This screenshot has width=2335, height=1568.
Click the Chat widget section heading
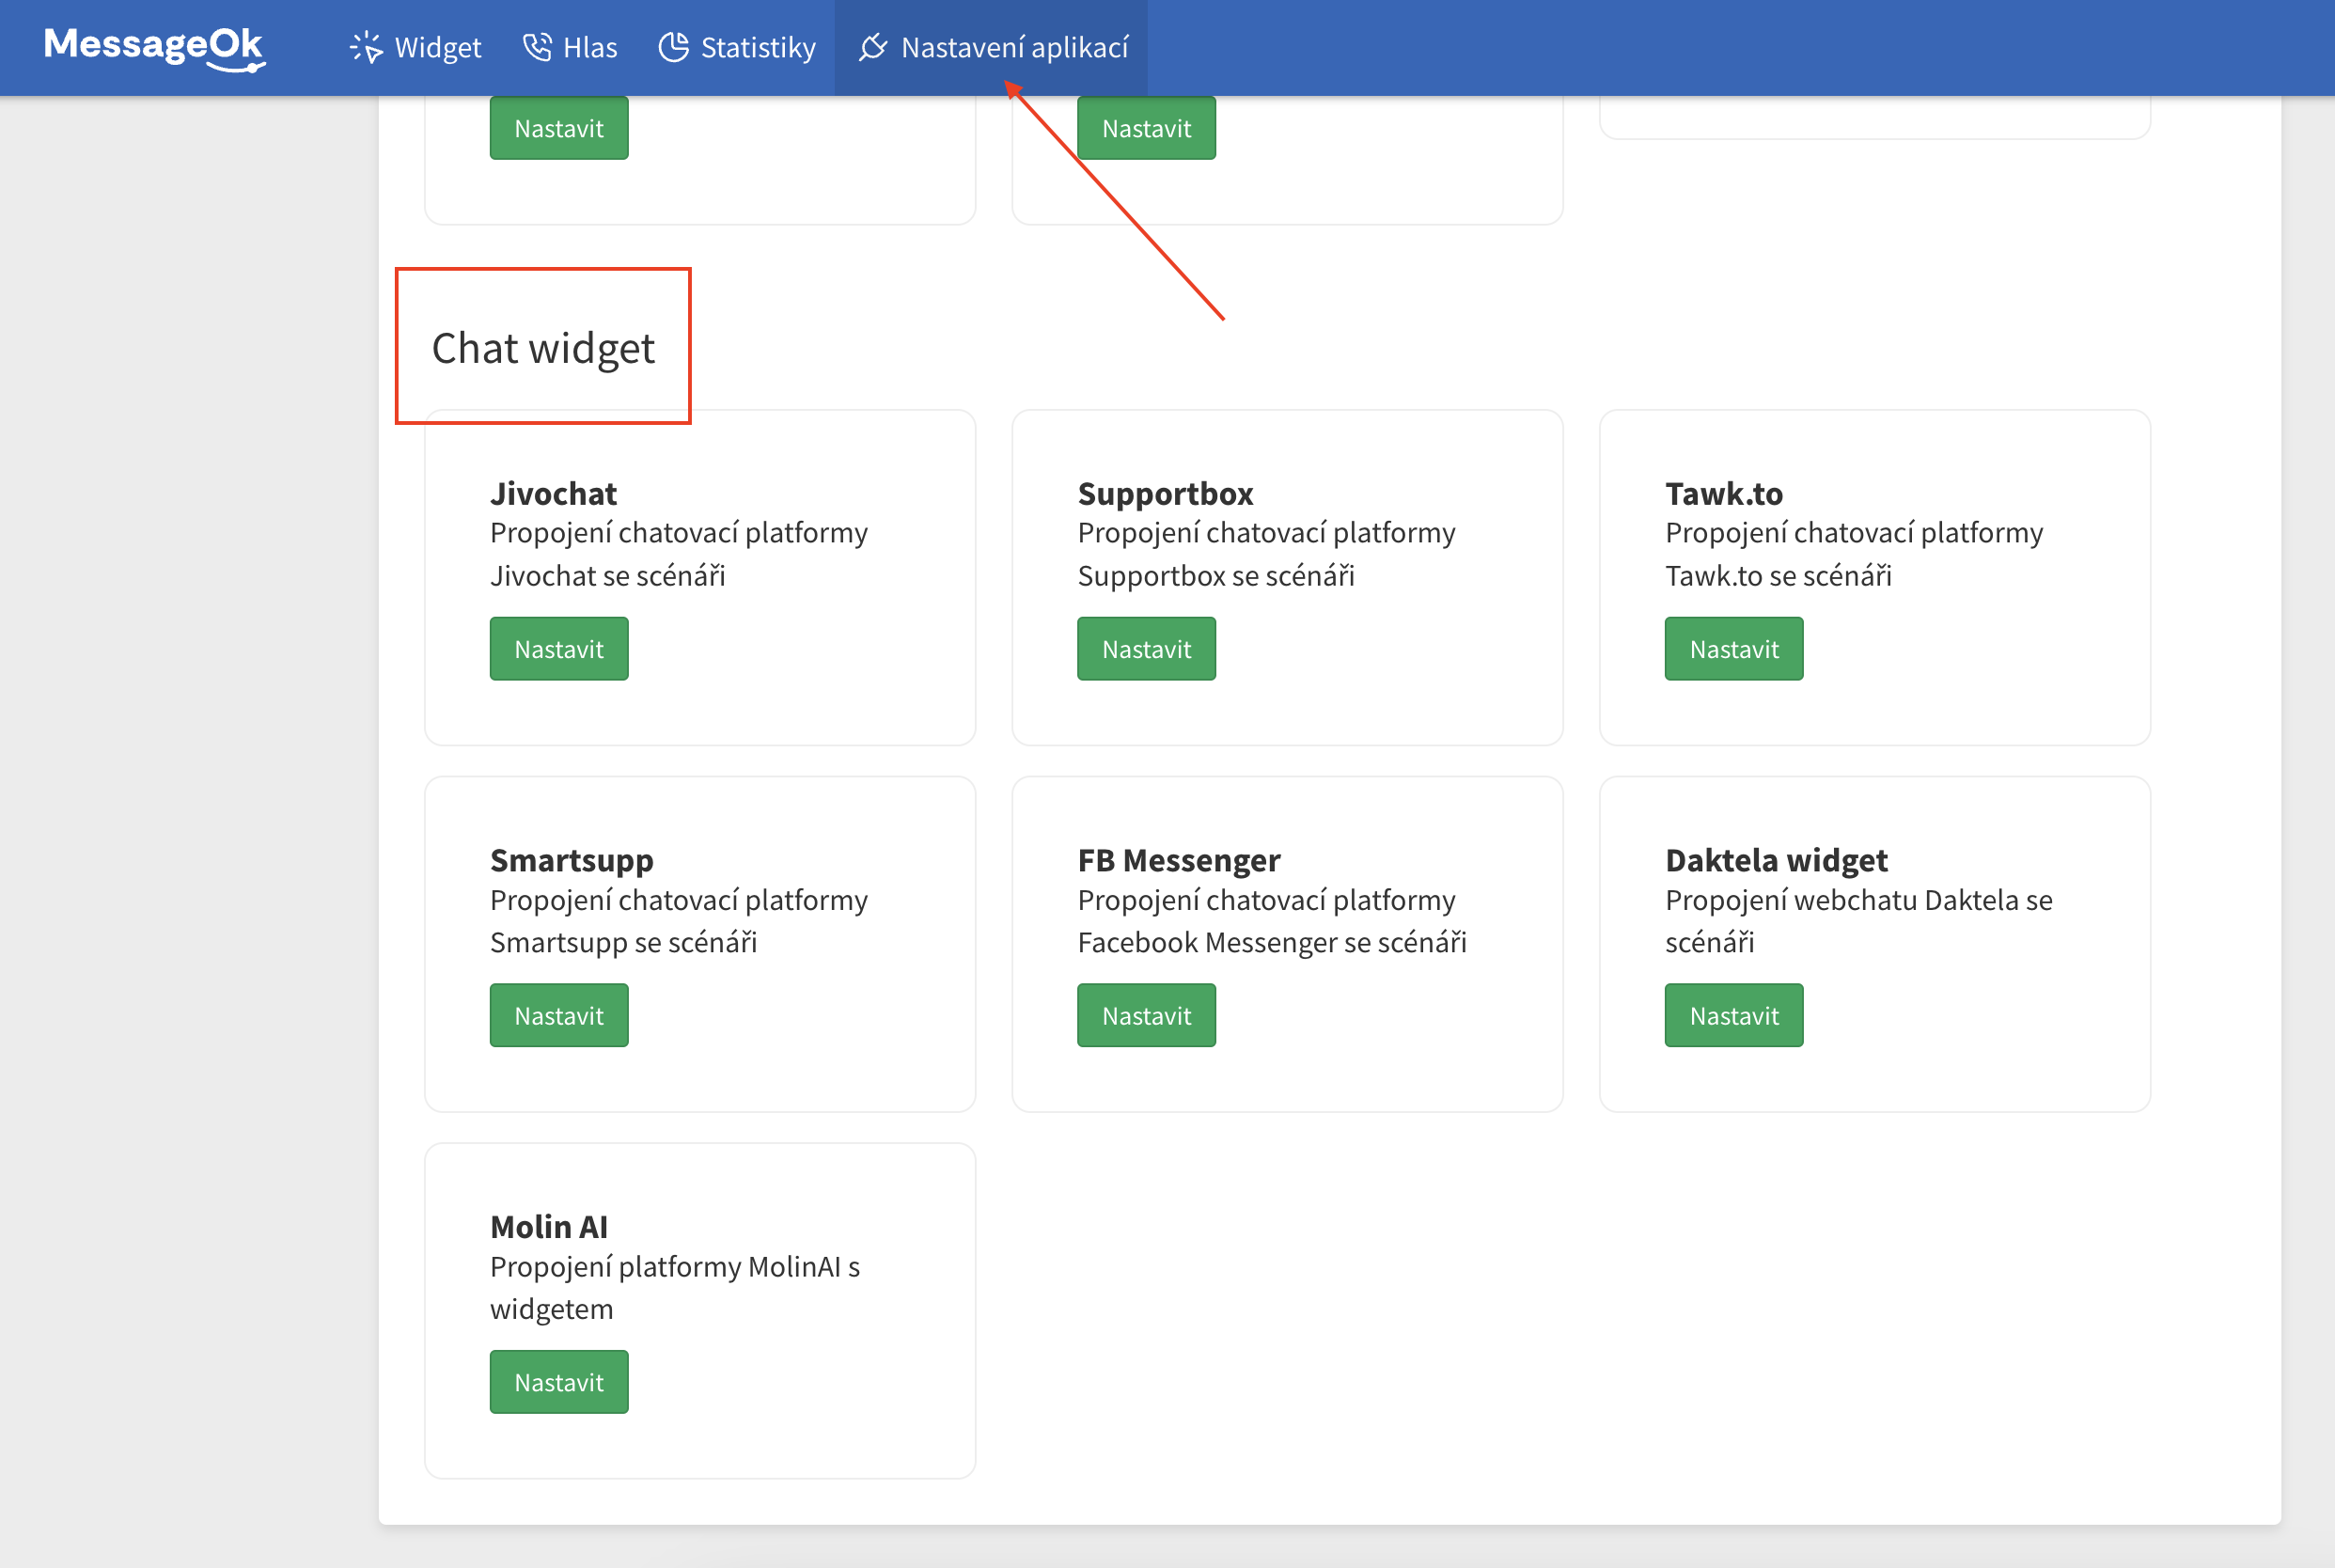pos(543,348)
